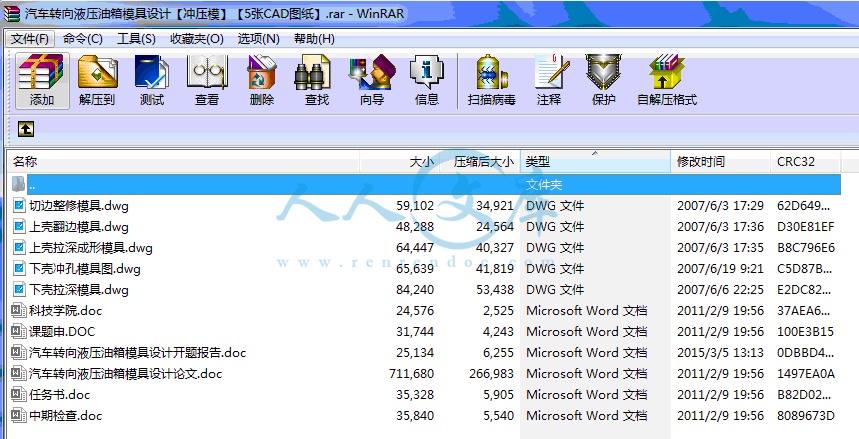Image resolution: width=859 pixels, height=439 pixels.
Task: Select file name 下壳拉深模具.dwg
Action: click(79, 289)
